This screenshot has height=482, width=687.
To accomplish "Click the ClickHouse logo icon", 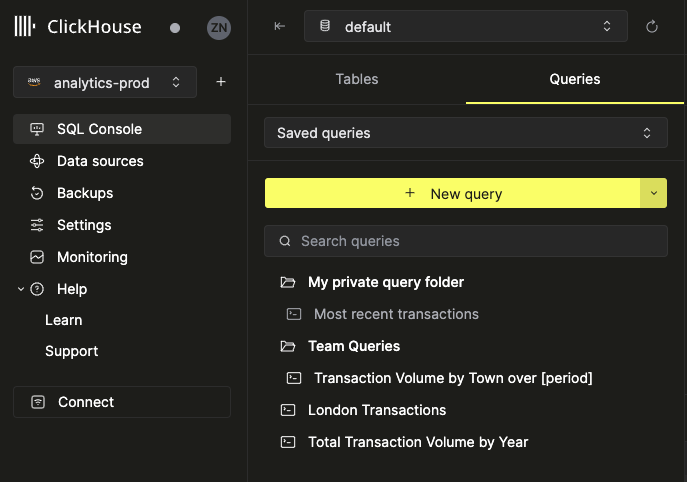I will [25, 27].
